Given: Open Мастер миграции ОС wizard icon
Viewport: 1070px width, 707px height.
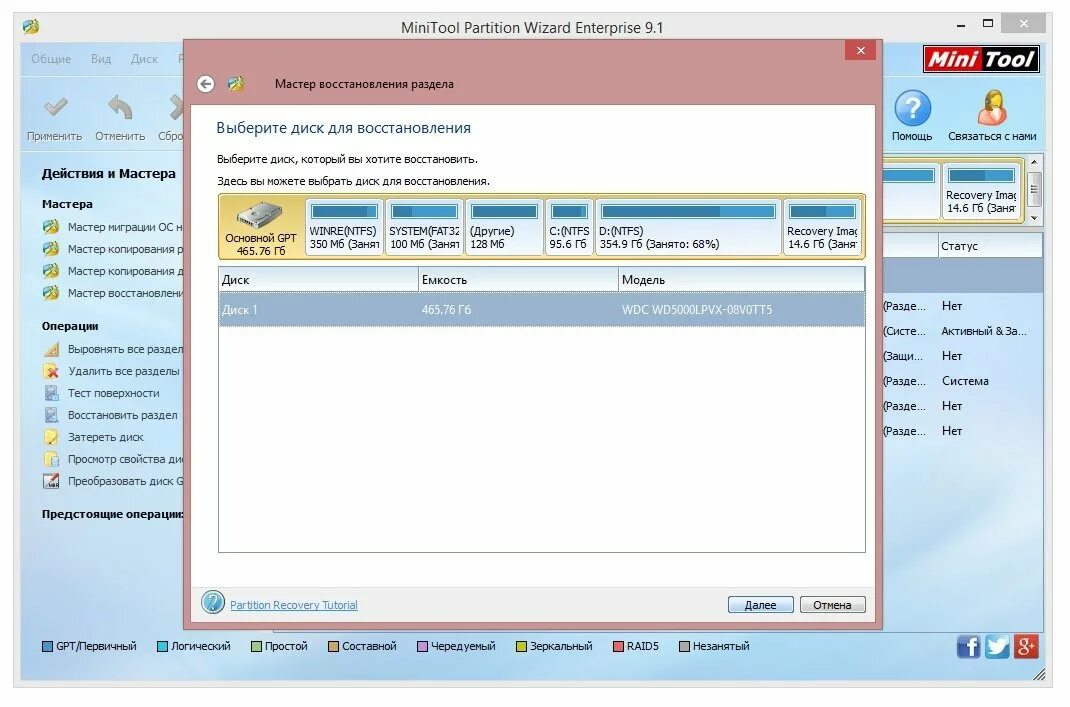Looking at the screenshot, I should [51, 227].
